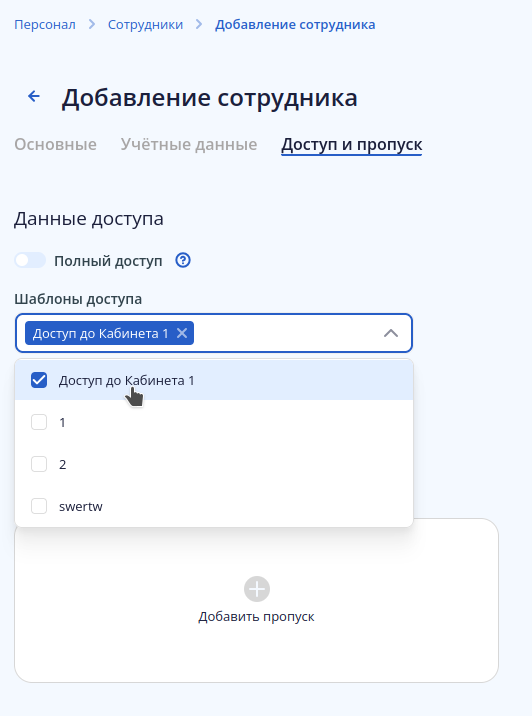Open the Учётные данные tab

189,144
